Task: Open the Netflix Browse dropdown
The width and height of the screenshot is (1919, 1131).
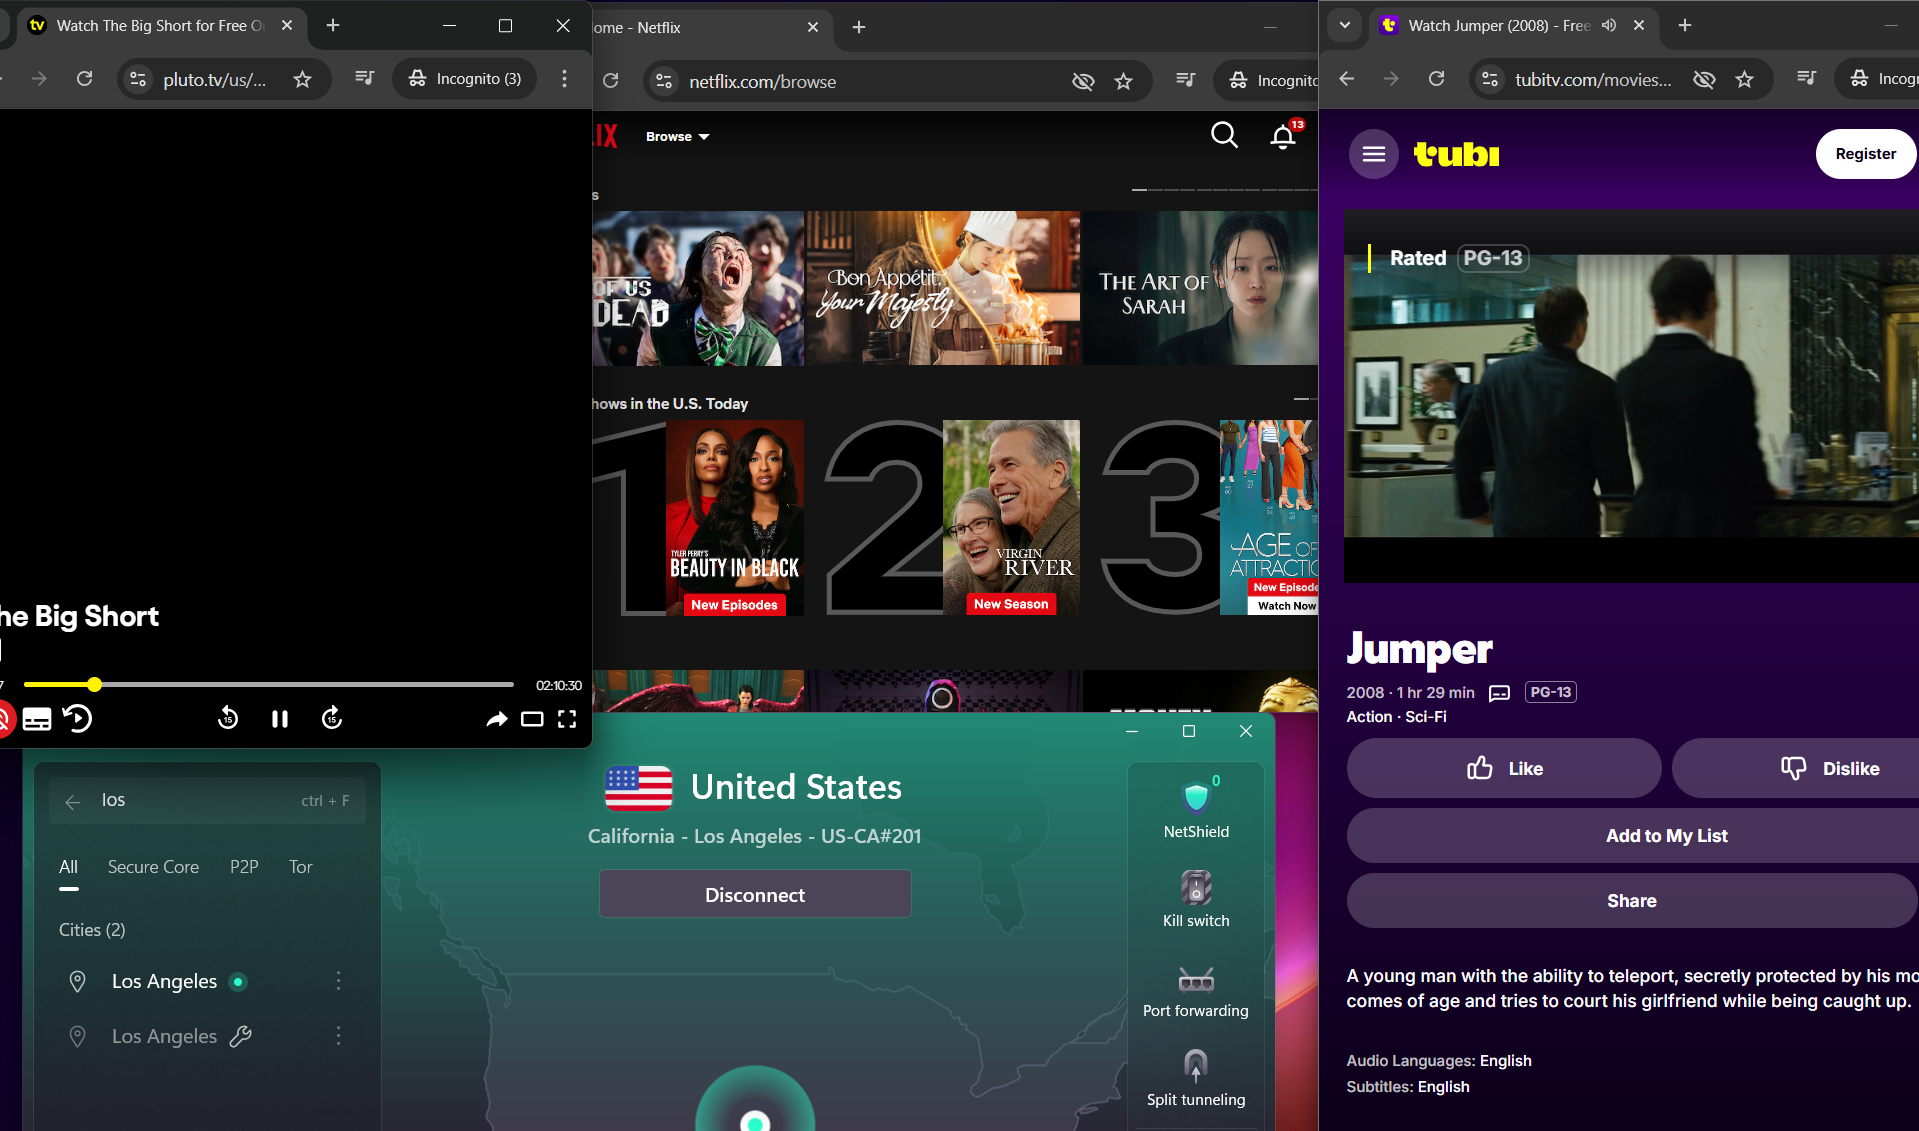Action: pyautogui.click(x=677, y=137)
